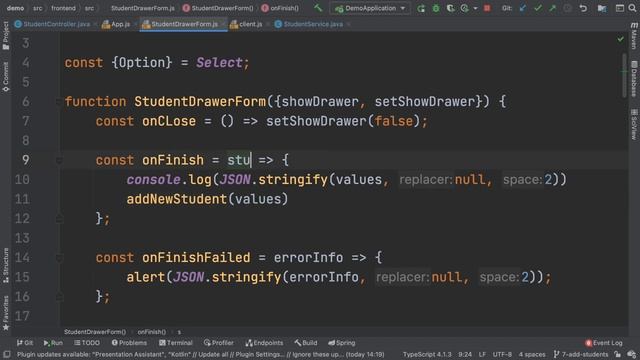
Task: Open the Profiler tool window tab
Action: click(219, 343)
